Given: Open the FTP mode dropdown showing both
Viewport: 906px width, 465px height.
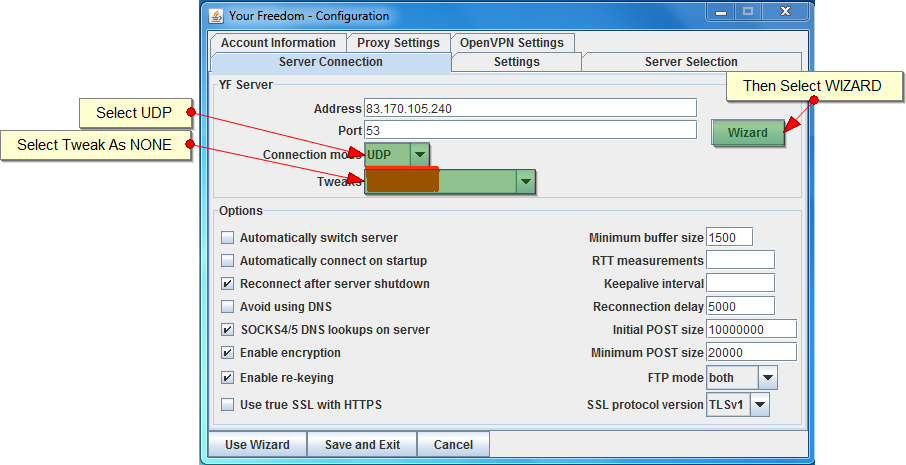Looking at the screenshot, I should pyautogui.click(x=742, y=378).
